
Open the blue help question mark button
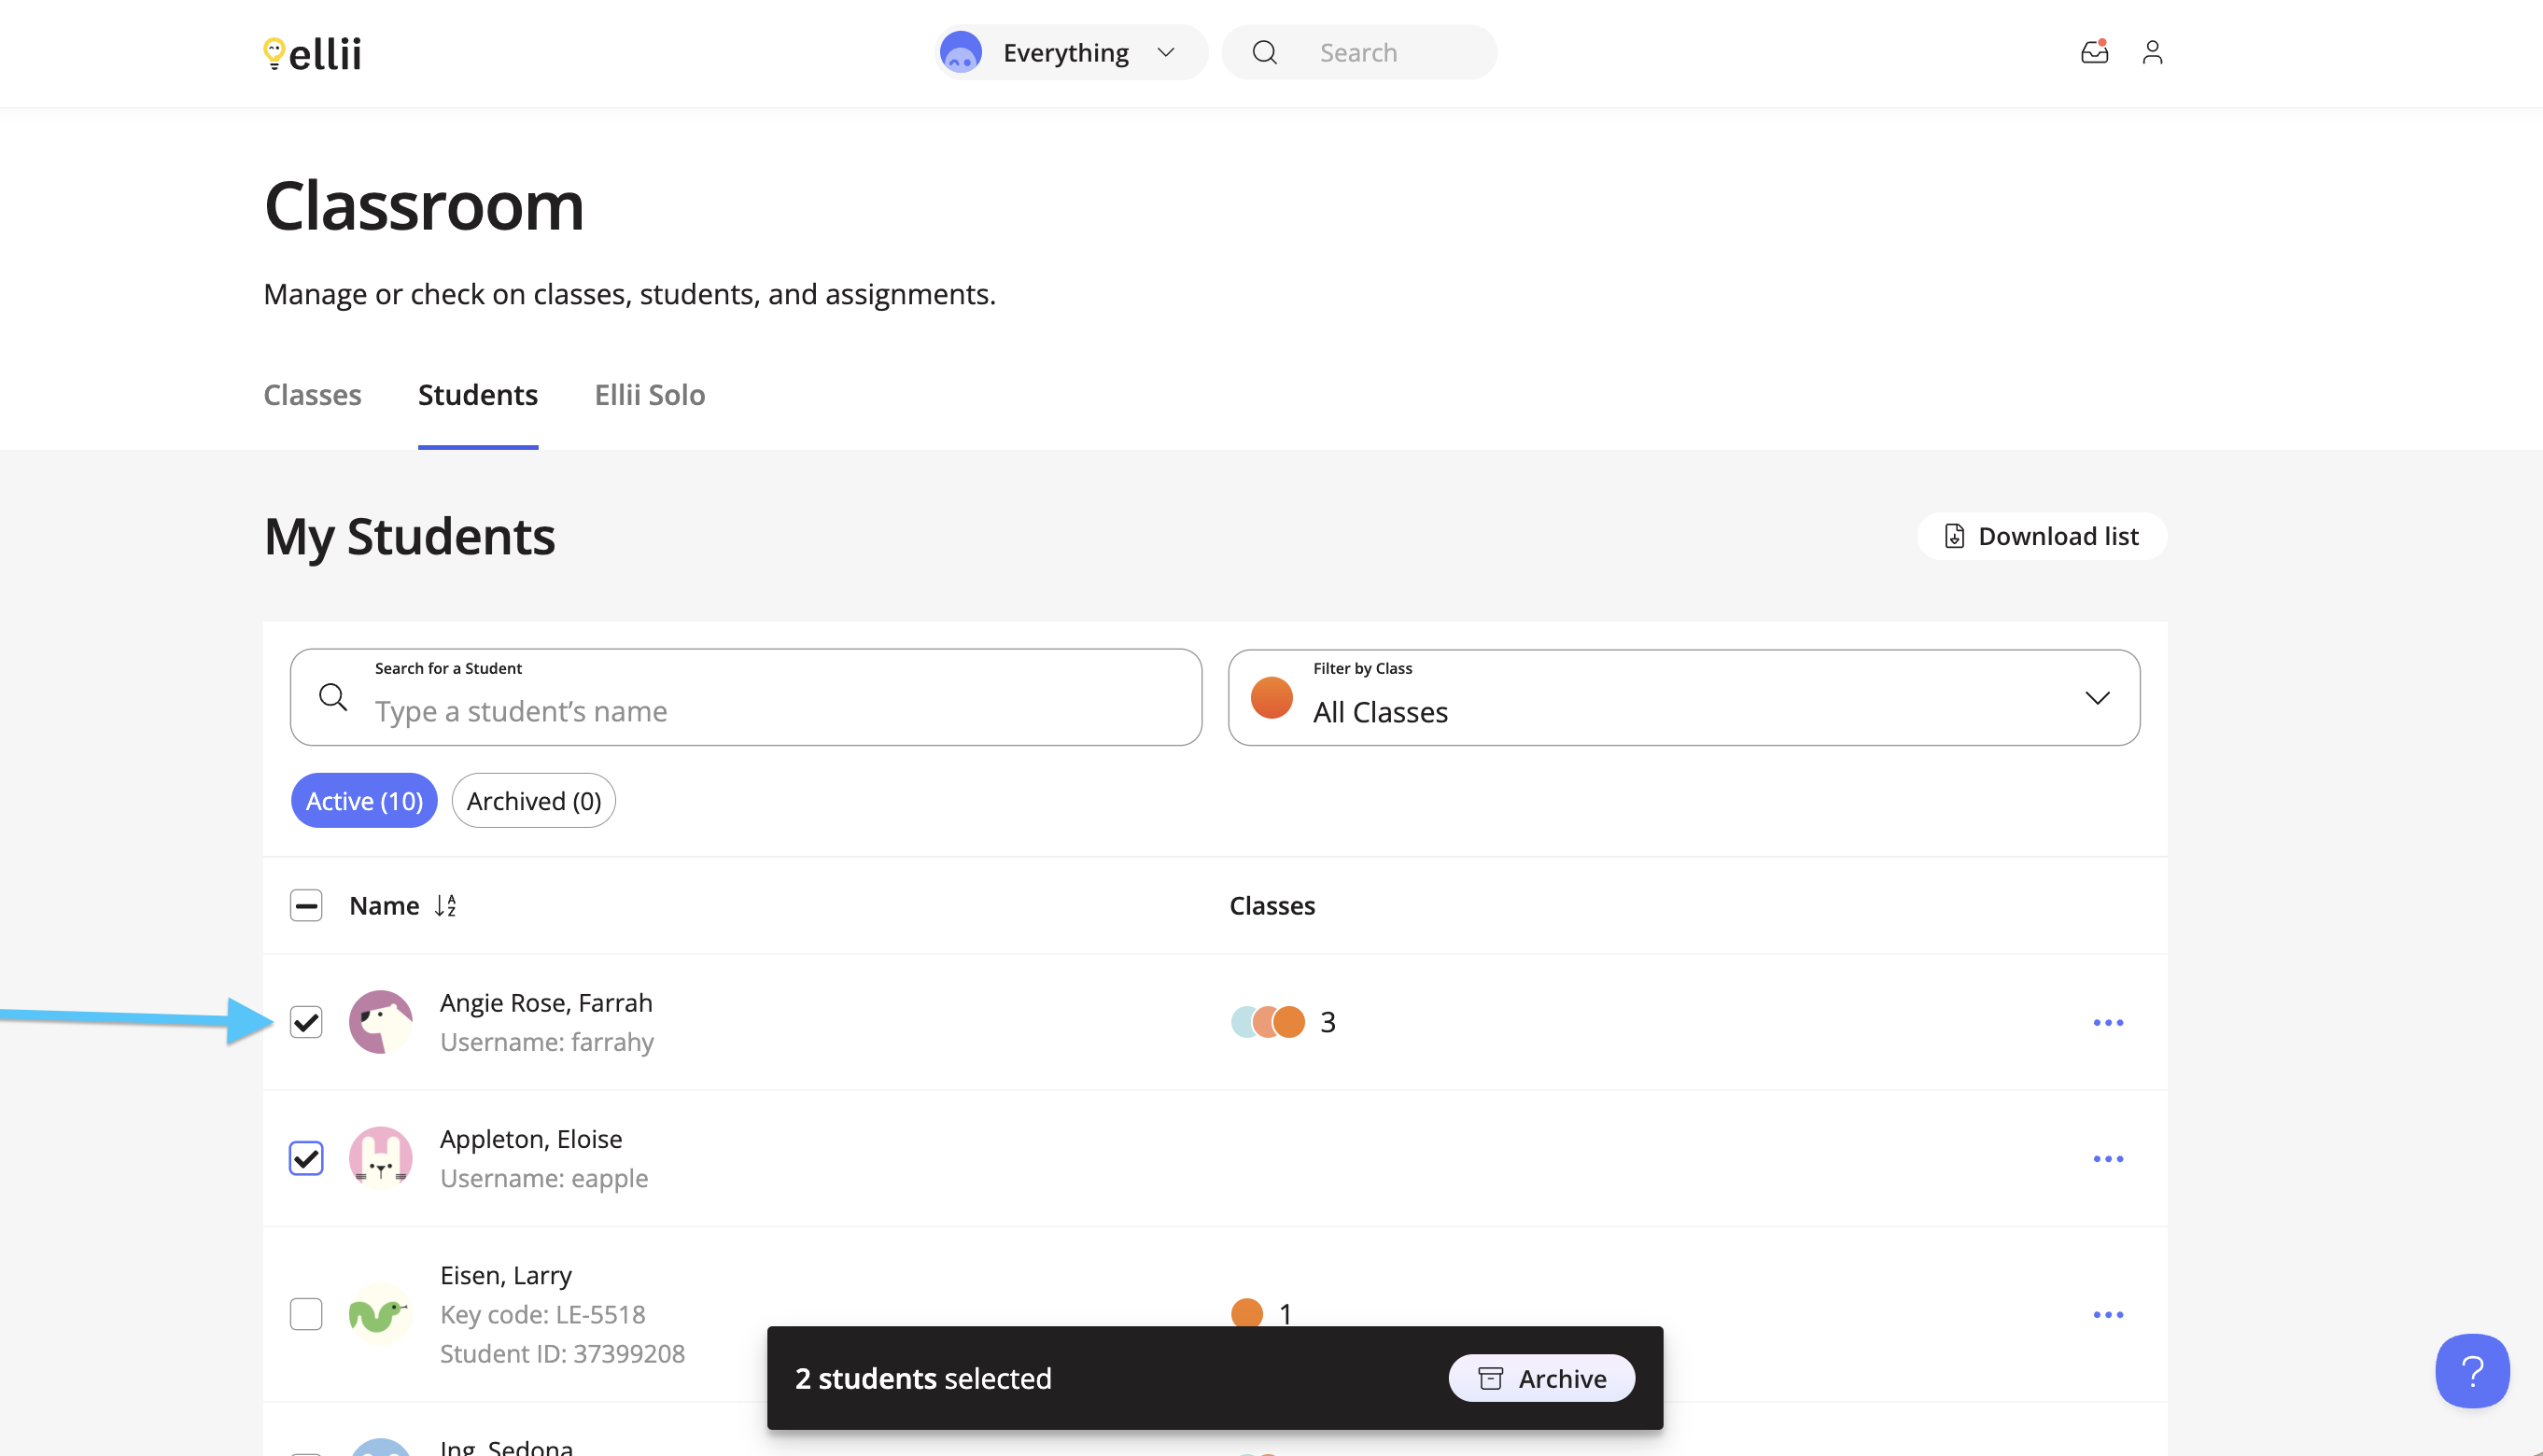point(2472,1371)
